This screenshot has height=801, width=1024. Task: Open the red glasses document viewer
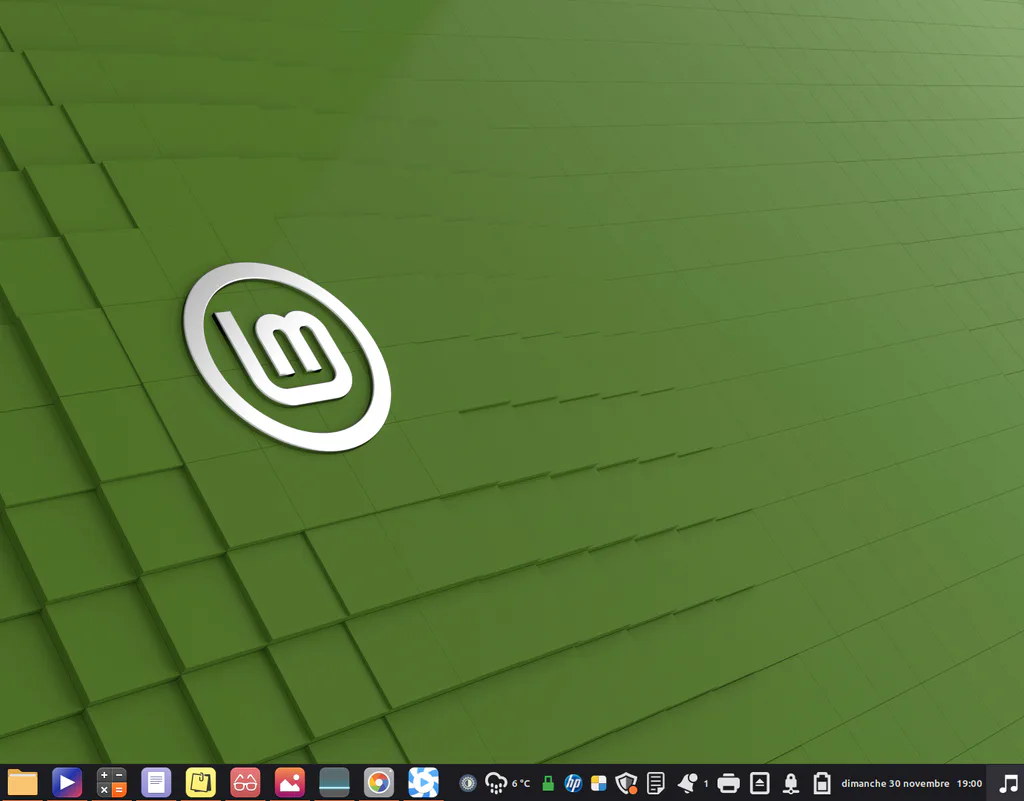pyautogui.click(x=245, y=782)
